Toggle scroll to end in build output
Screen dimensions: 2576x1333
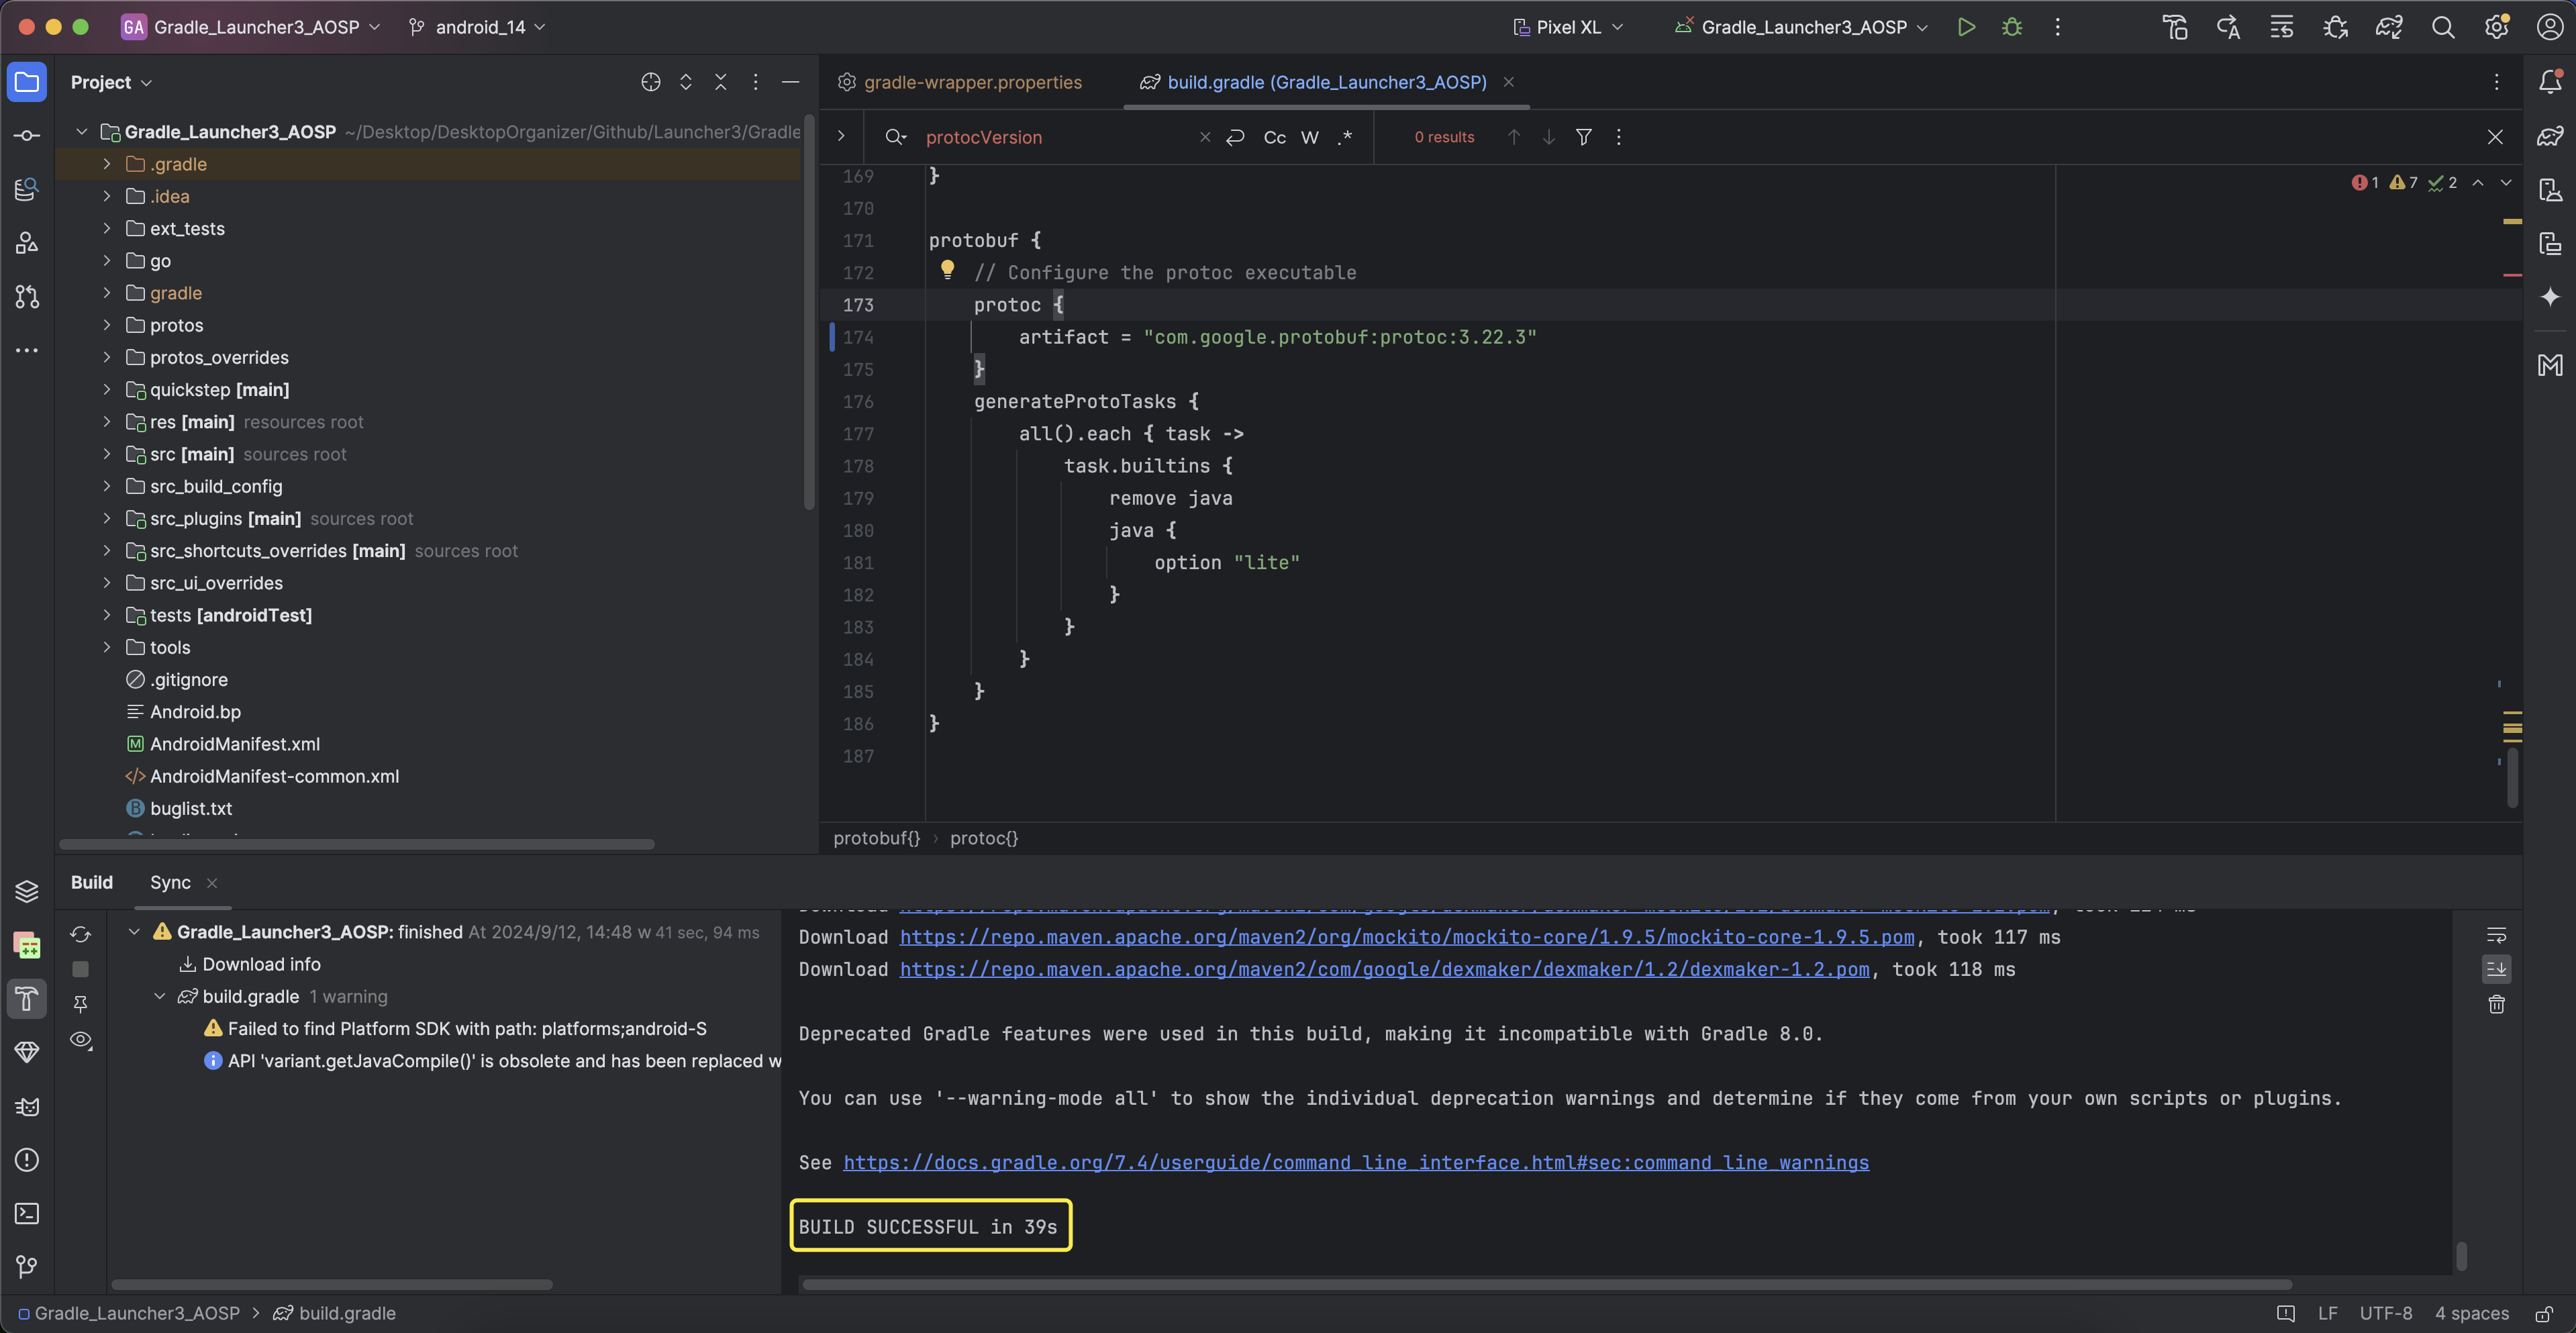coord(2496,969)
